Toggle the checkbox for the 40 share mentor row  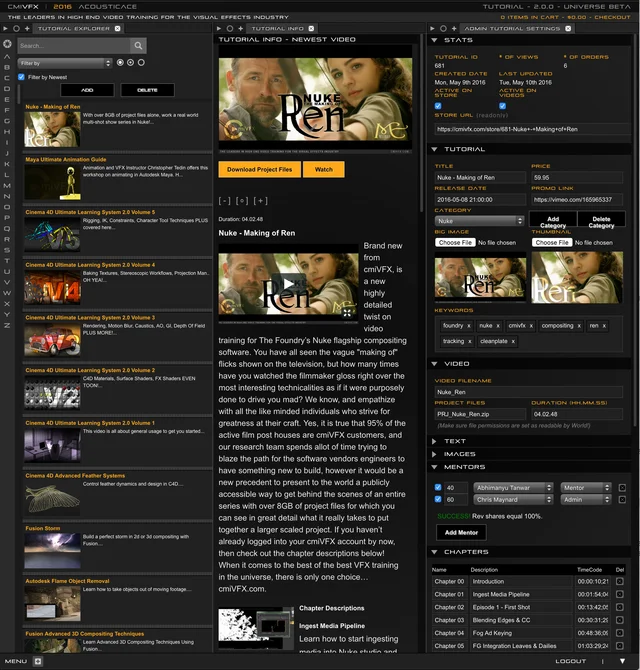(438, 487)
